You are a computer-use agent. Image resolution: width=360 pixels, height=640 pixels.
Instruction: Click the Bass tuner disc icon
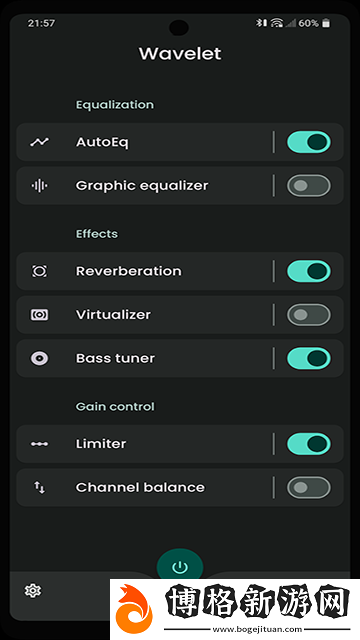click(x=40, y=358)
